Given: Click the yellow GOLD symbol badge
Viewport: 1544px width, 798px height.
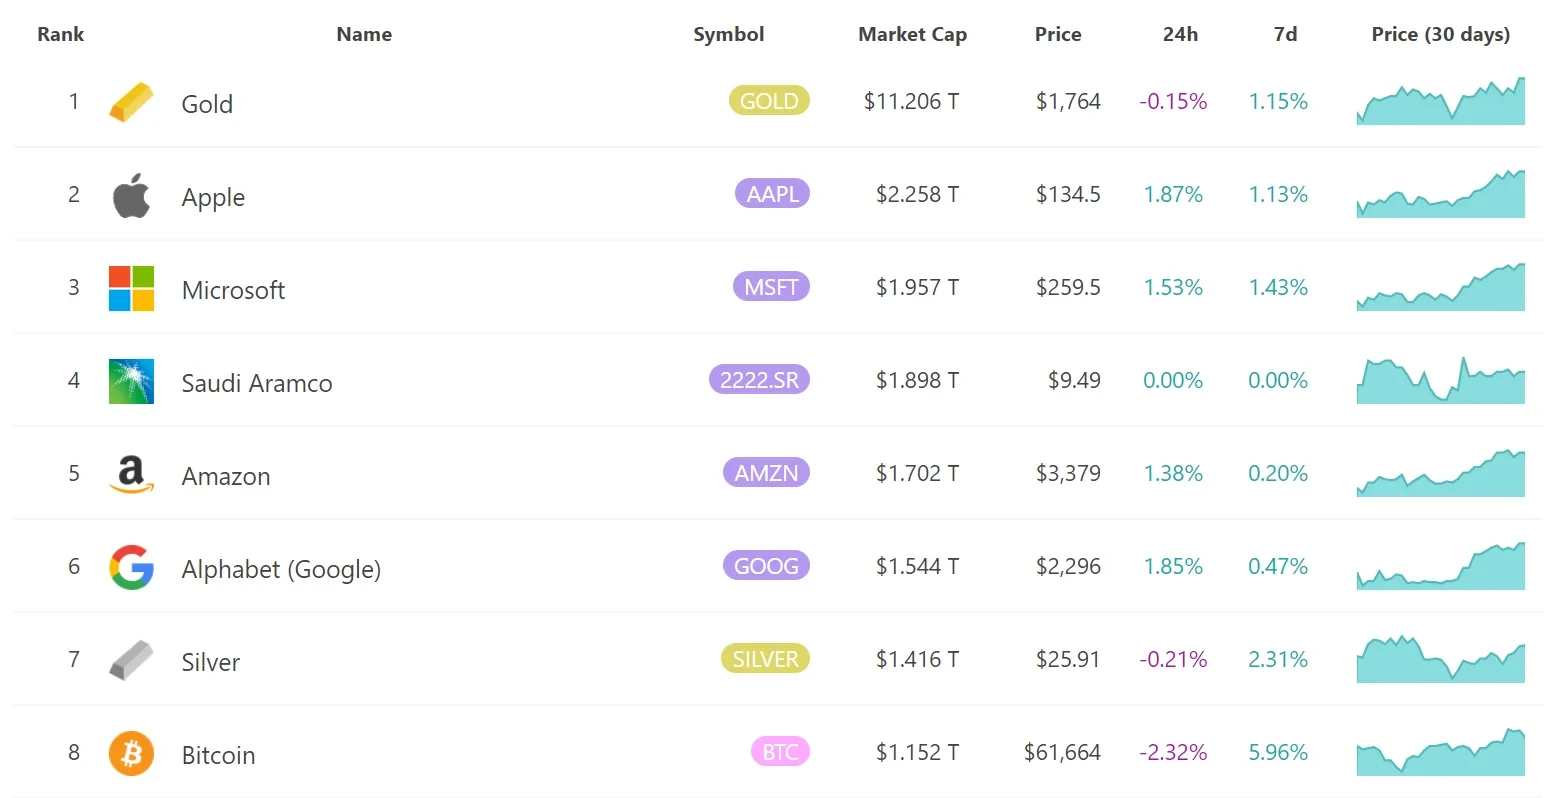Looking at the screenshot, I should coord(769,101).
